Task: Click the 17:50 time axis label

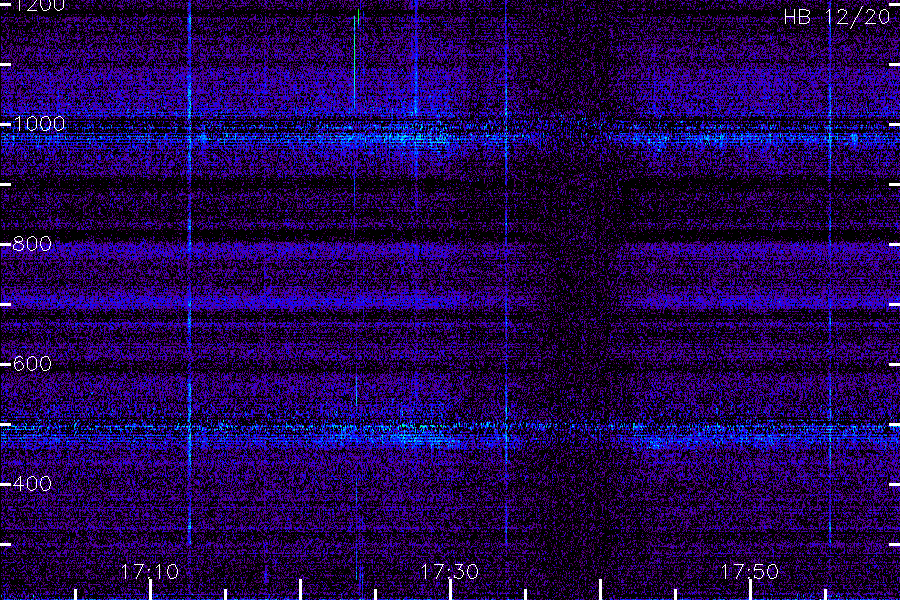Action: [750, 572]
